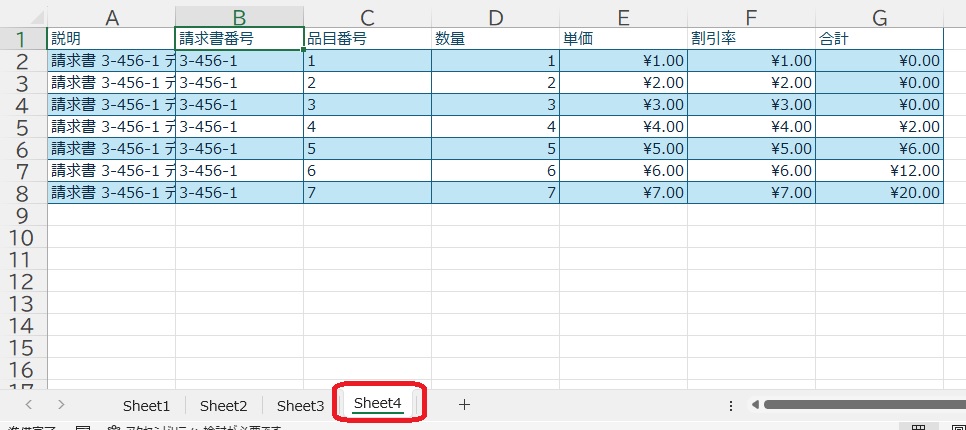This screenshot has height=430, width=966.
Task: Switch to the Sheet3 tab
Action: pos(300,405)
